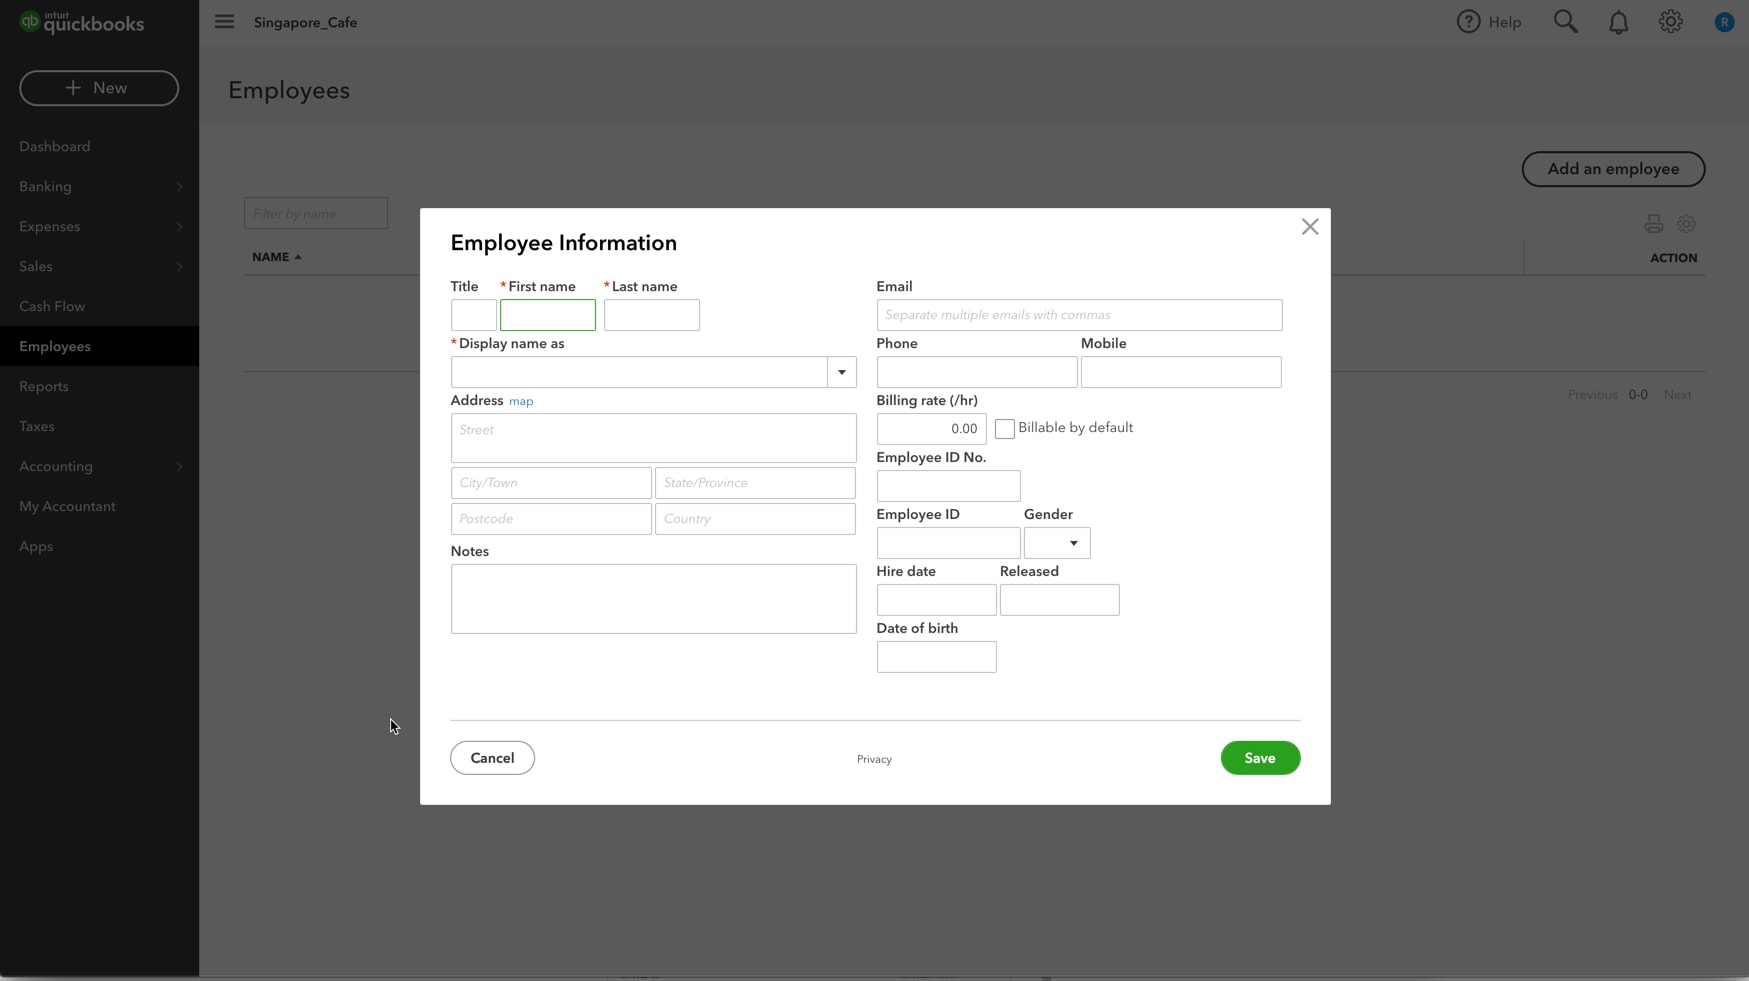Open the Display name as dropdown
Screen dimensions: 1749x981
(x=841, y=372)
